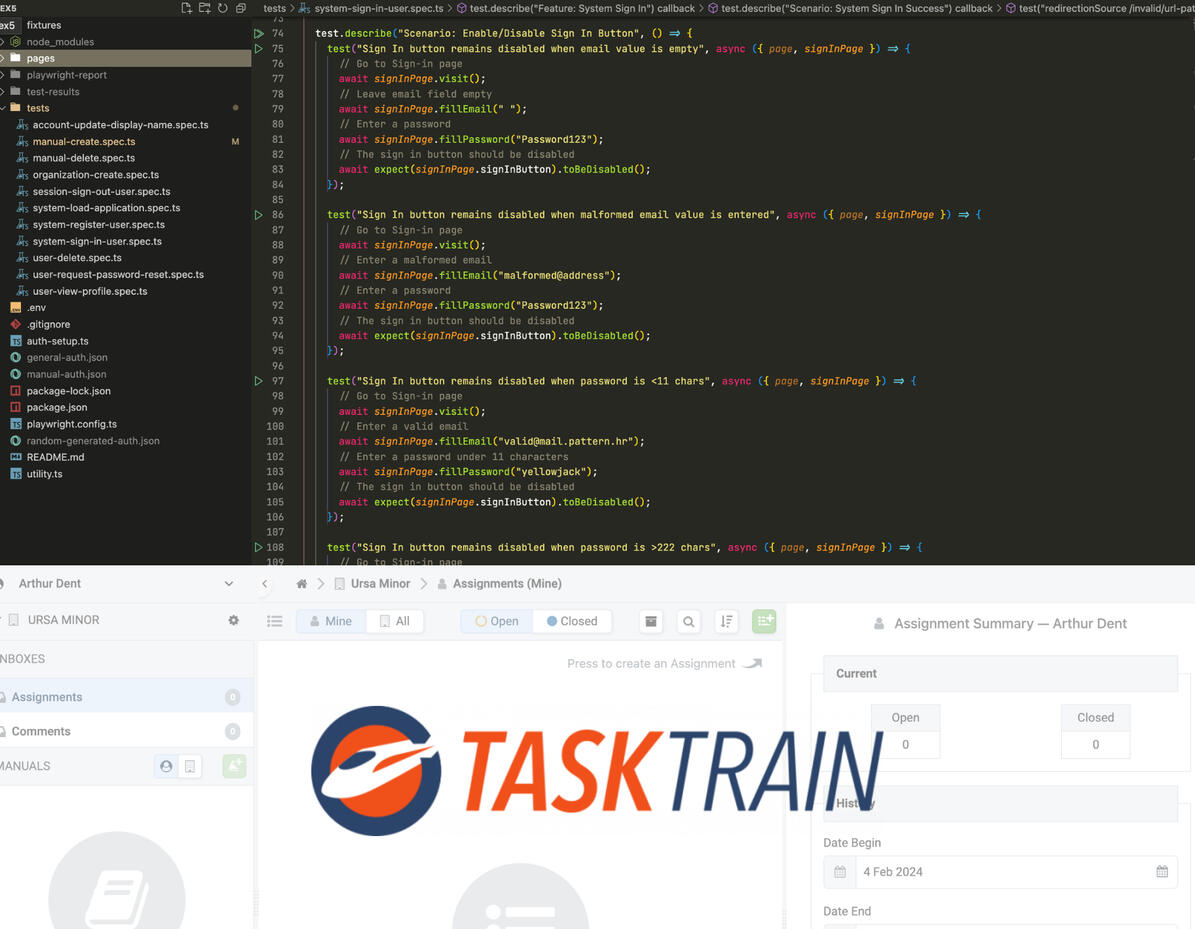Toggle the Open assignments filter
The width and height of the screenshot is (1195, 929).
[x=497, y=622]
